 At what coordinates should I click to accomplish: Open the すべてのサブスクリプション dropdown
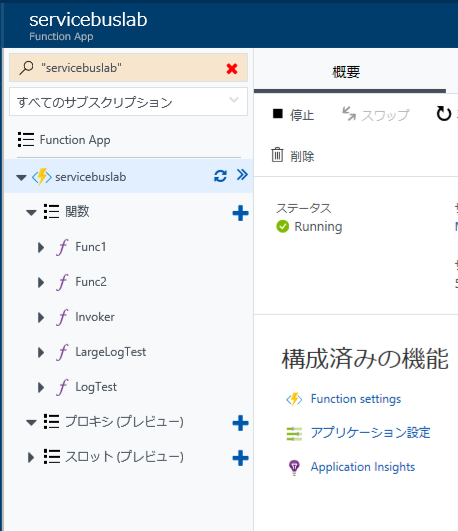coord(128,102)
